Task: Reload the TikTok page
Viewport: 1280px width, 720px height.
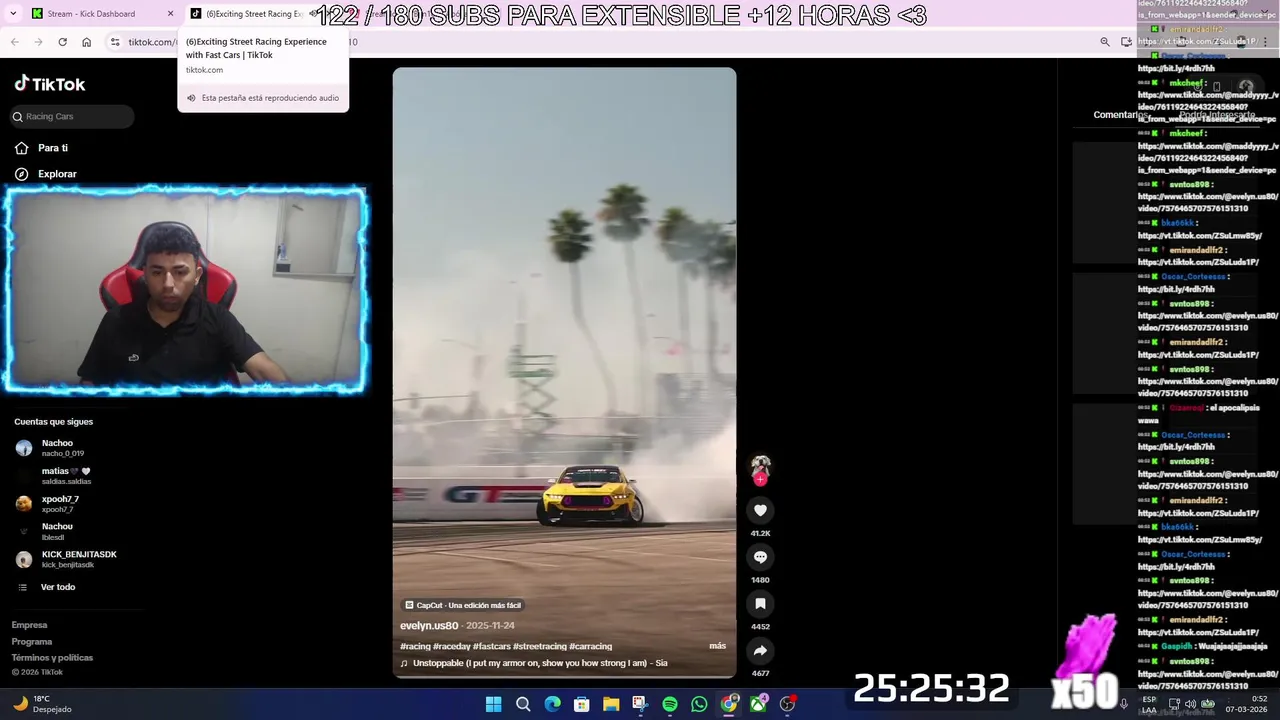Action: tap(62, 42)
